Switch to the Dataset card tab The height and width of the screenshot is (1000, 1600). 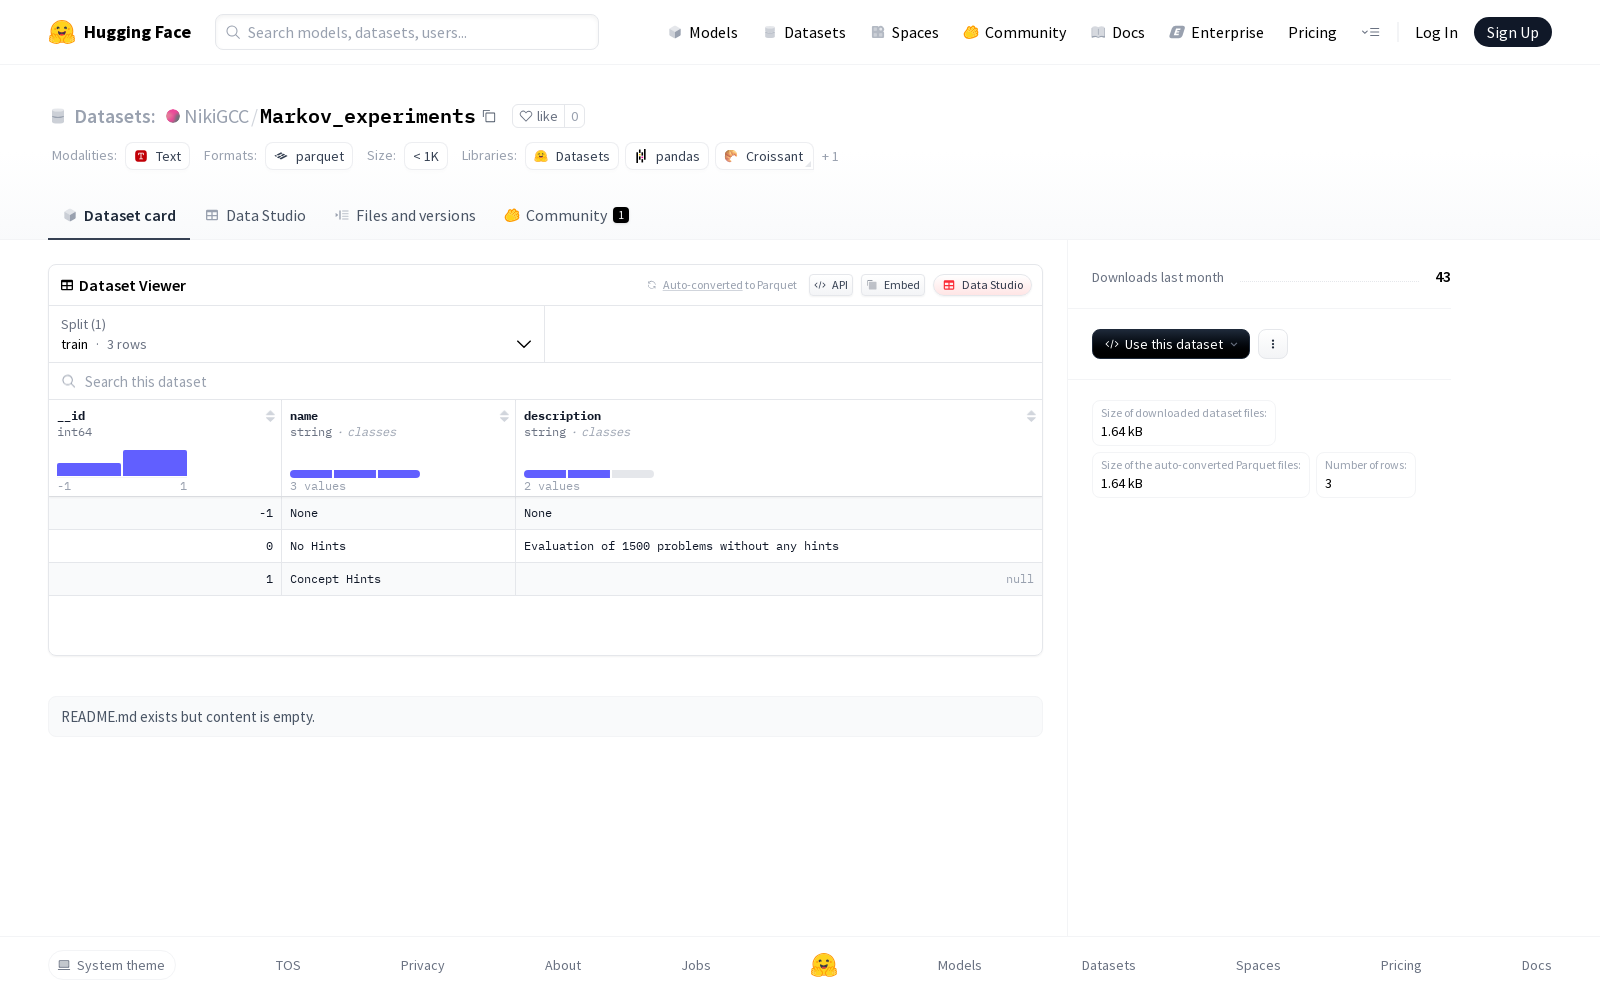[x=119, y=215]
